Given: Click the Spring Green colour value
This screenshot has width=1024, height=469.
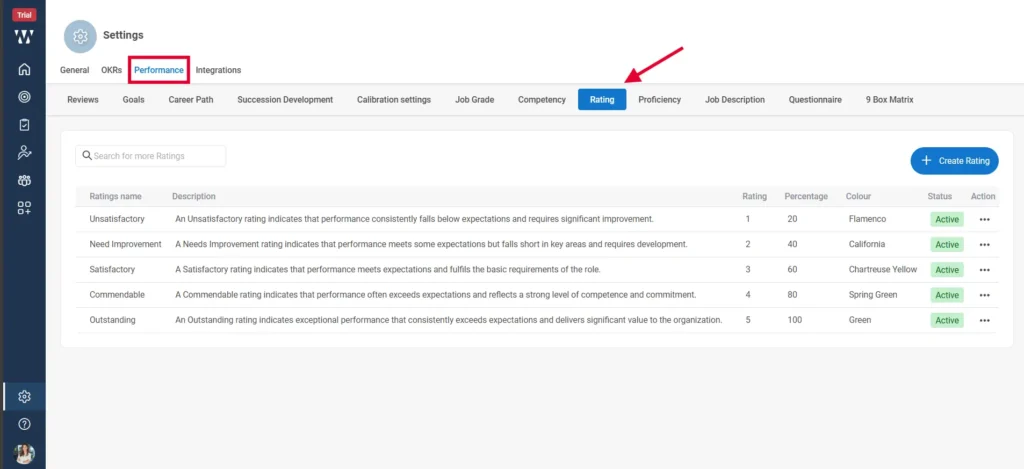Looking at the screenshot, I should point(873,295).
